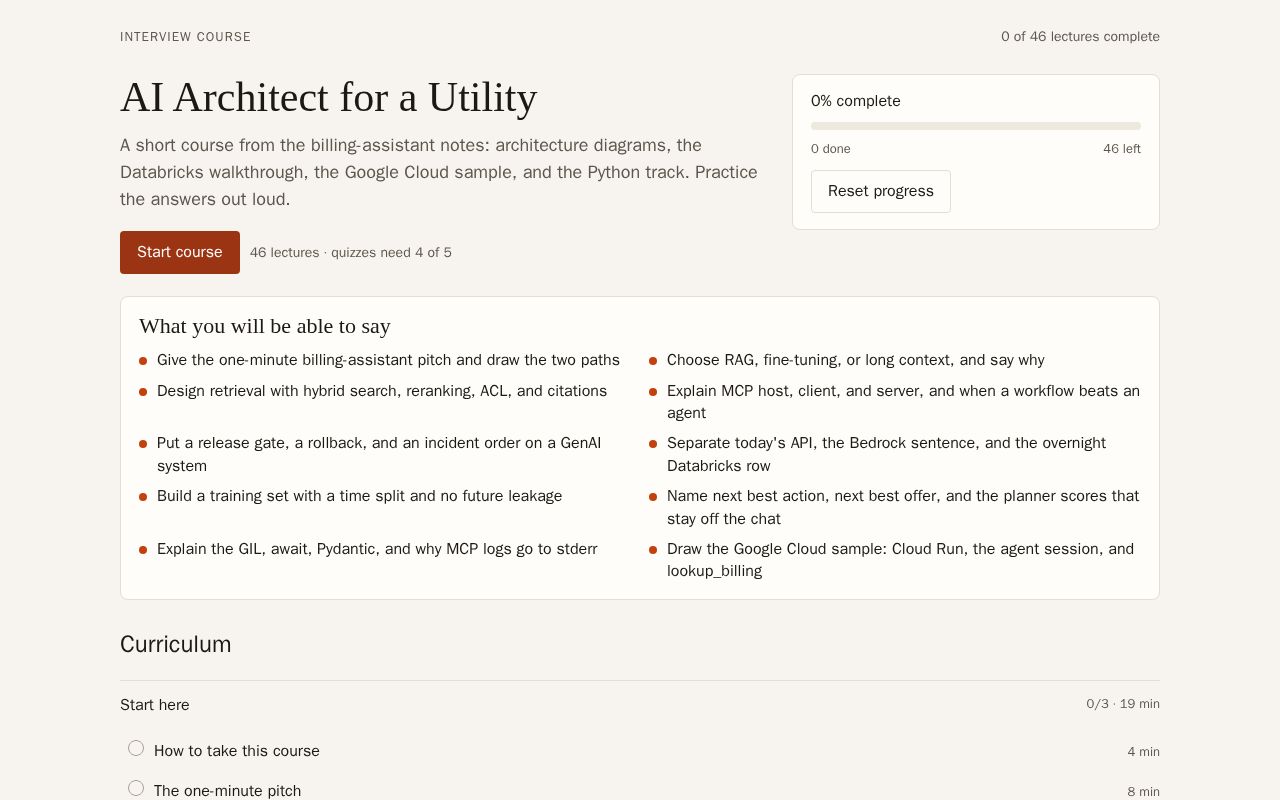The height and width of the screenshot is (800, 1280).
Task: Click the "4 min" lecture duration
Action: (1144, 752)
